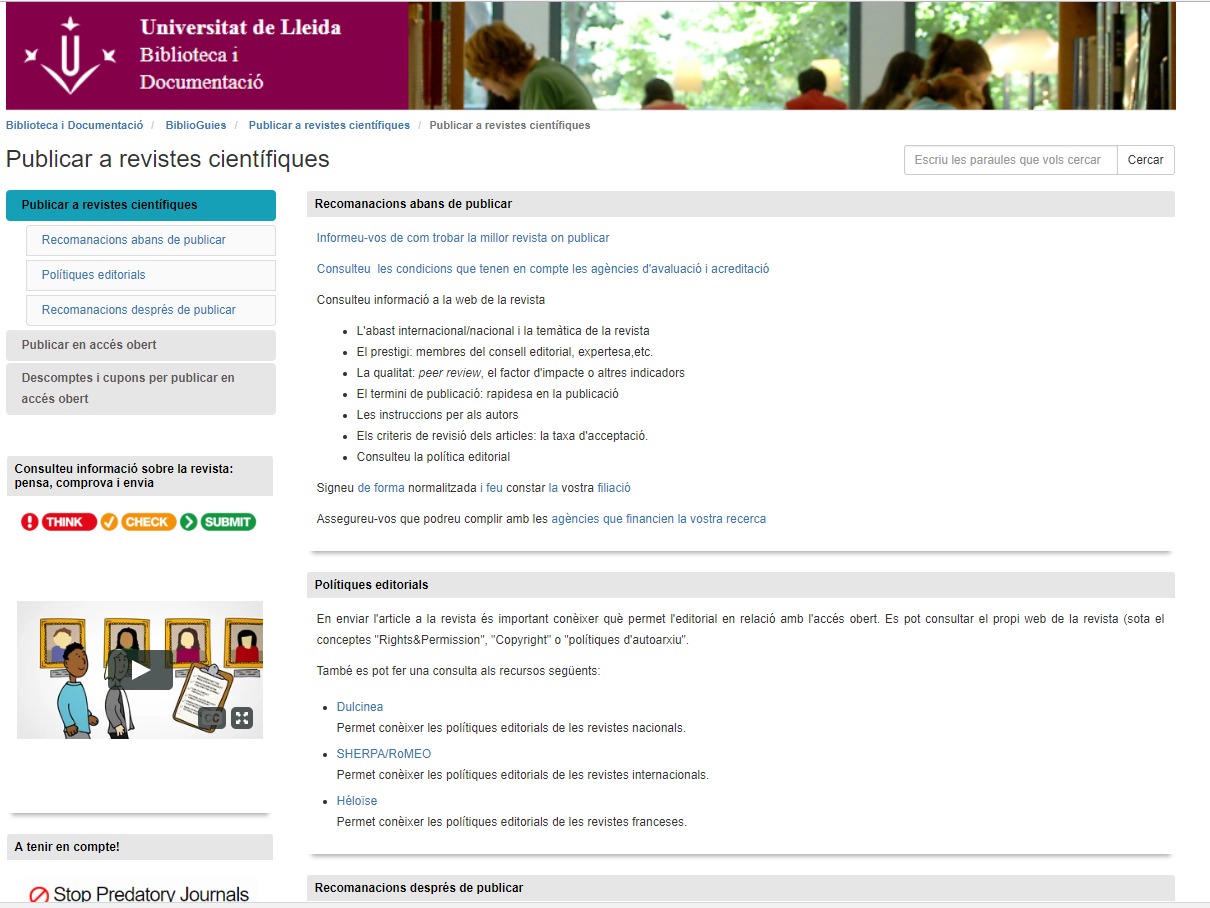Follow the Dulcinea link
Image resolution: width=1210 pixels, height=908 pixels.
pyautogui.click(x=360, y=707)
